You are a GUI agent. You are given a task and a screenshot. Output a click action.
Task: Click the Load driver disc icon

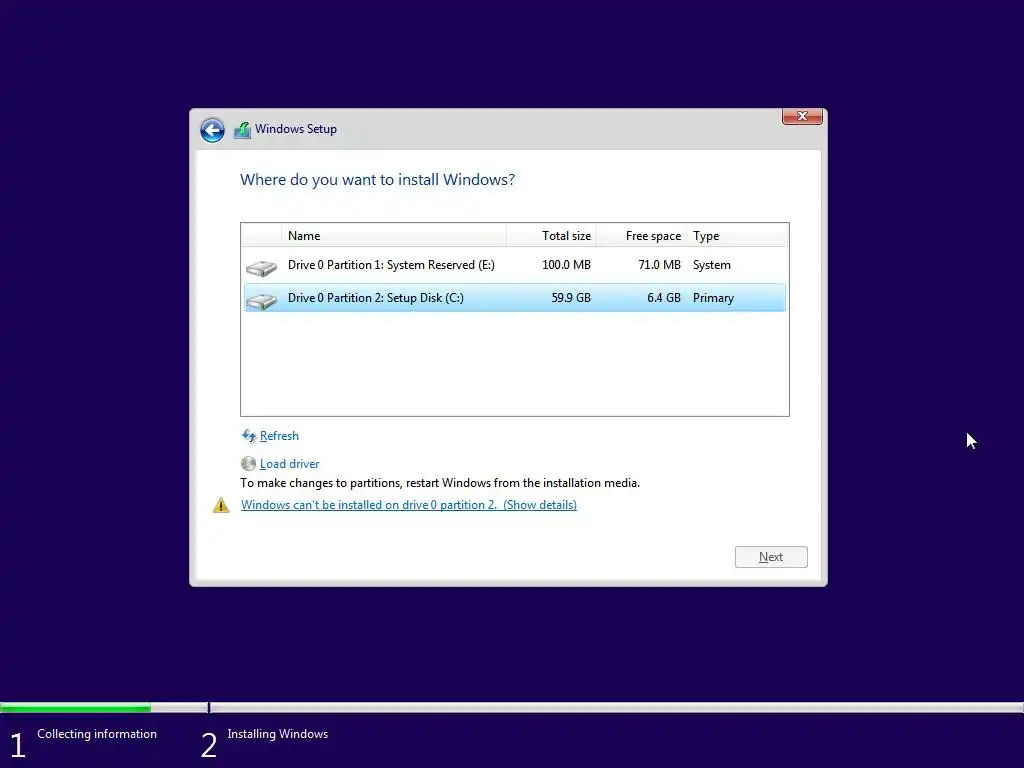point(248,464)
